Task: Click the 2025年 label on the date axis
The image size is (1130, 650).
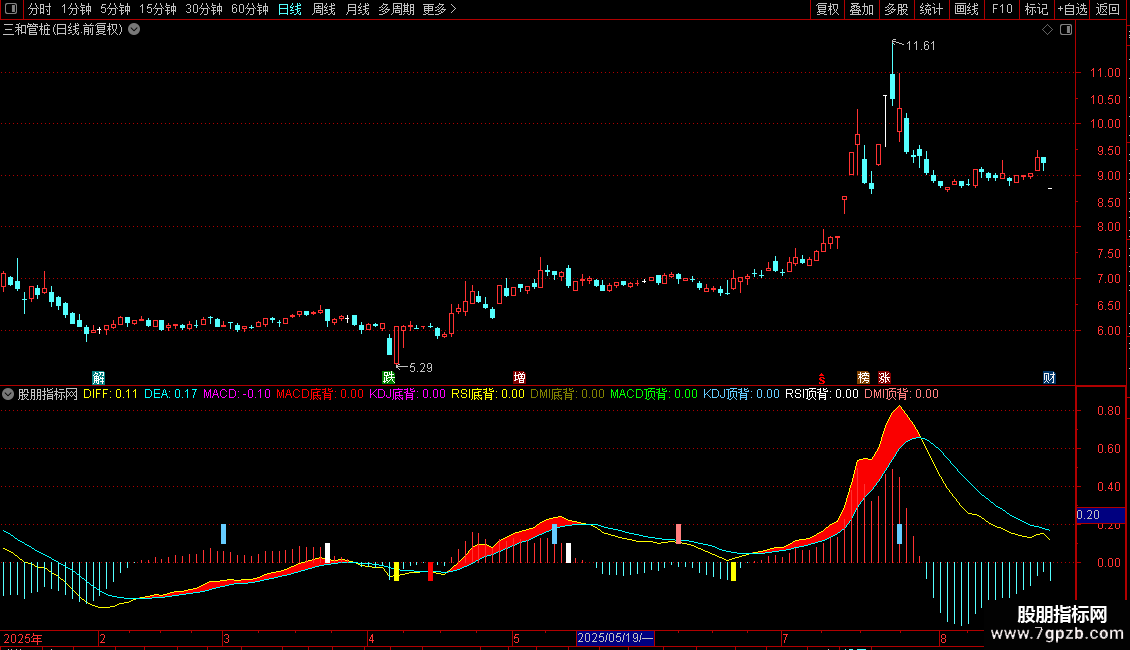Action: click(x=23, y=638)
